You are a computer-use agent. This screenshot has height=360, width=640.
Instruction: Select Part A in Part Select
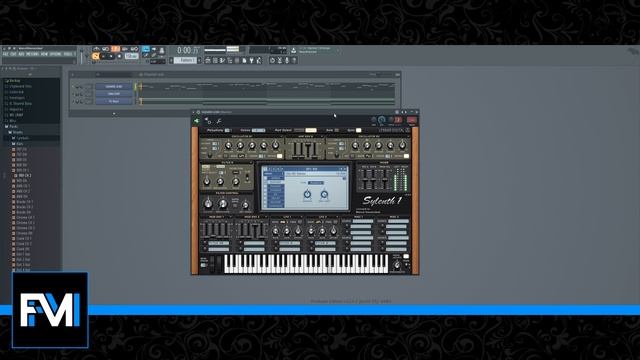click(300, 130)
